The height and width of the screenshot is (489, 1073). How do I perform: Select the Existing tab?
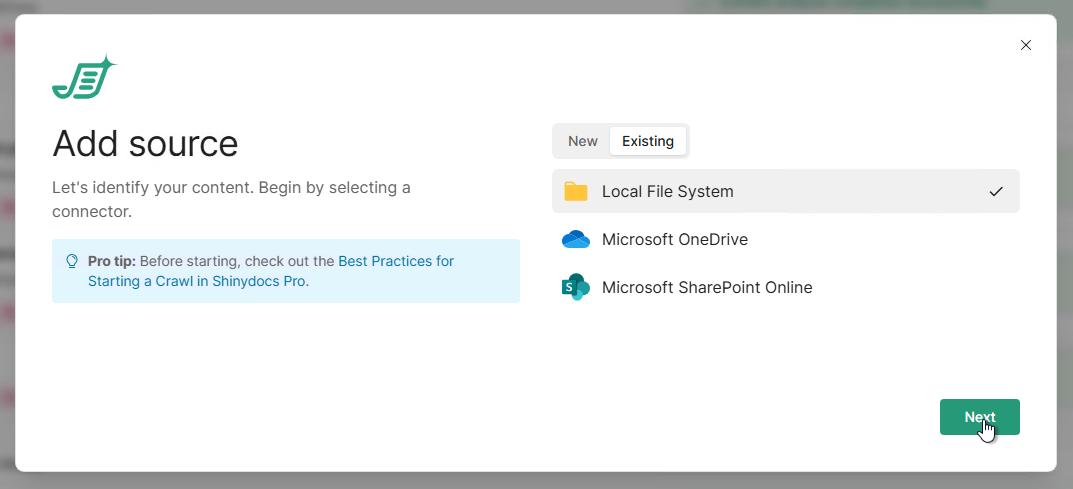click(x=647, y=141)
